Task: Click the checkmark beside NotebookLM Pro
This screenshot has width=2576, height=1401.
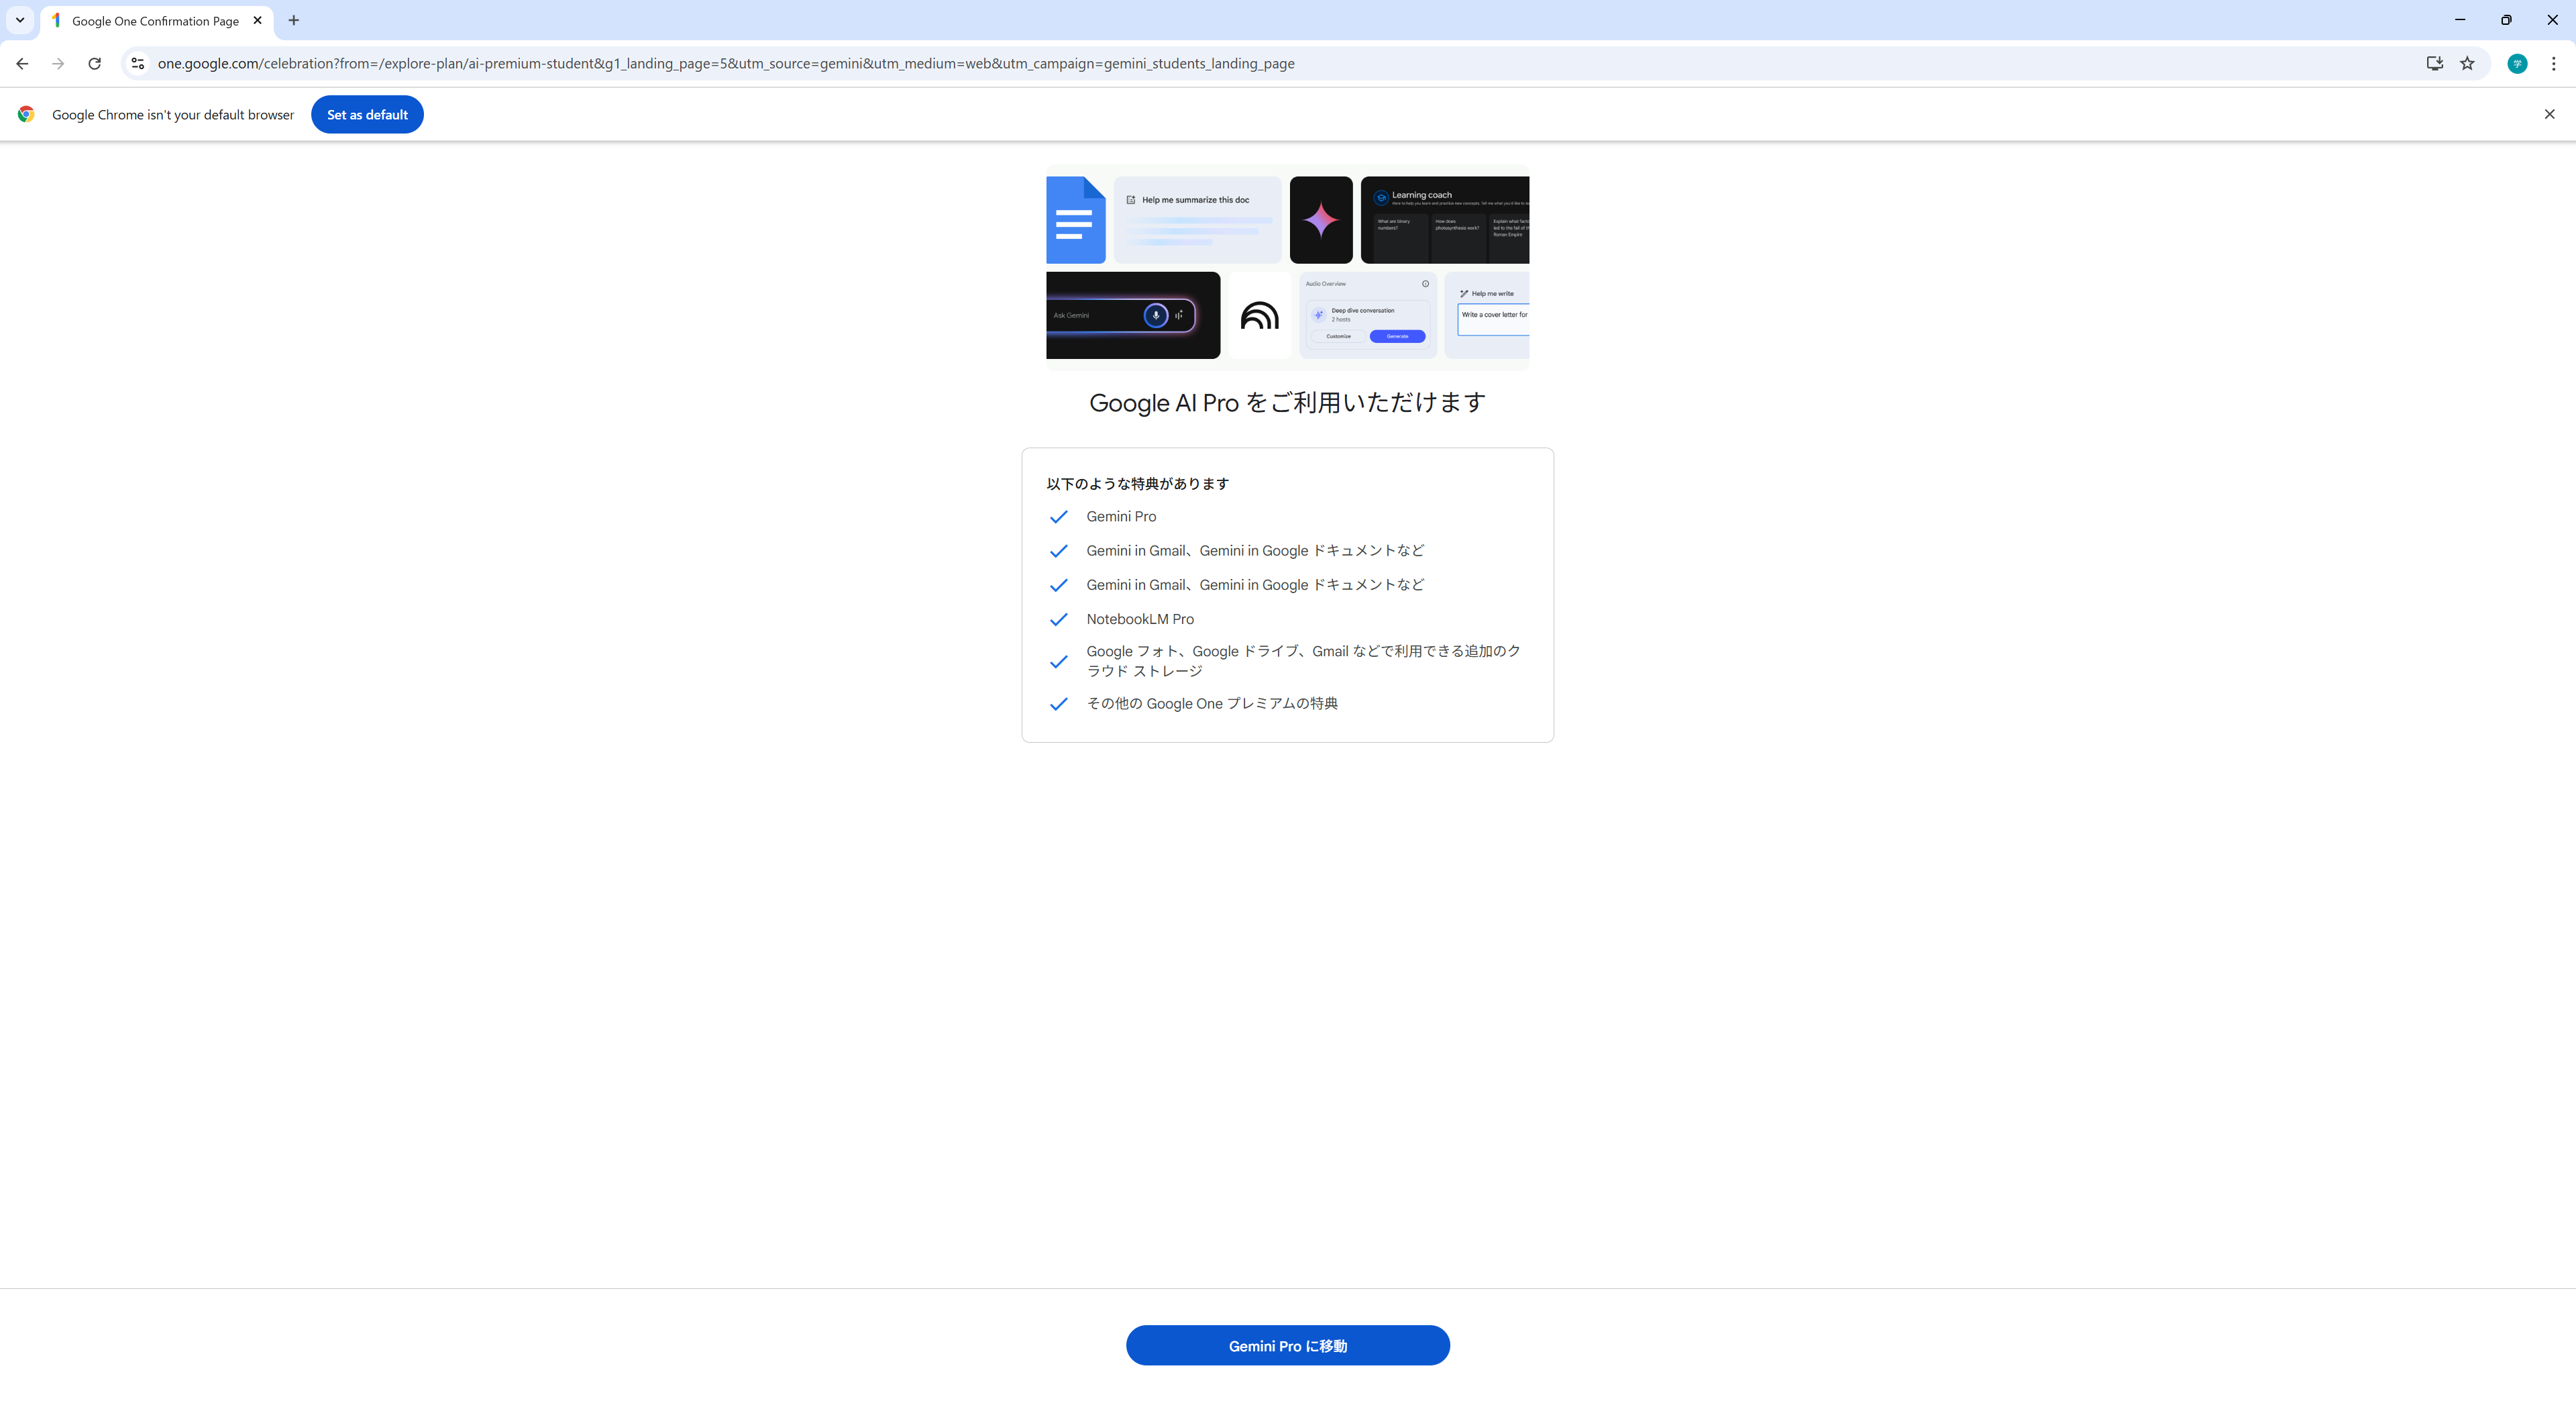Action: click(1058, 619)
